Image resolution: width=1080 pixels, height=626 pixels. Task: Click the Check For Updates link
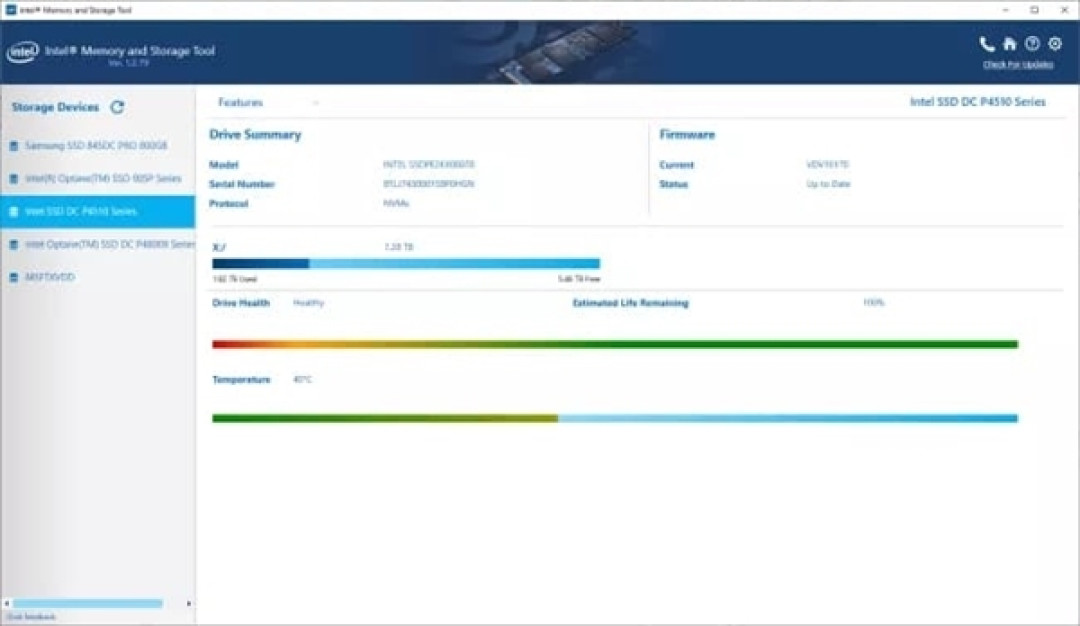1018,65
